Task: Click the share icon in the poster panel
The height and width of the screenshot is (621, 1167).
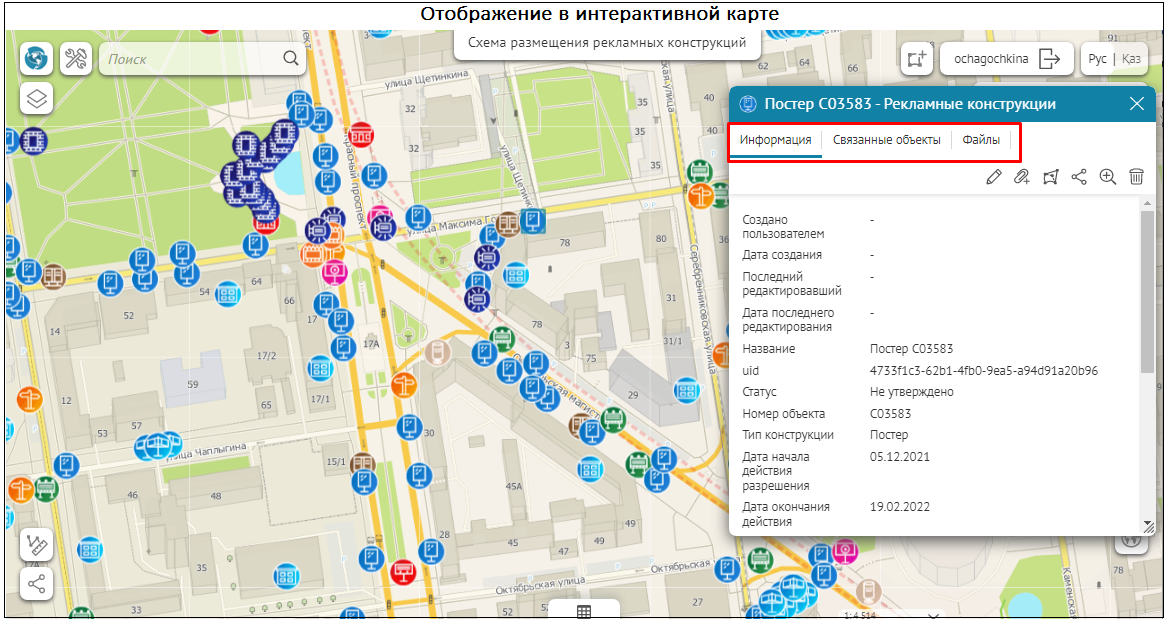Action: click(x=1079, y=177)
